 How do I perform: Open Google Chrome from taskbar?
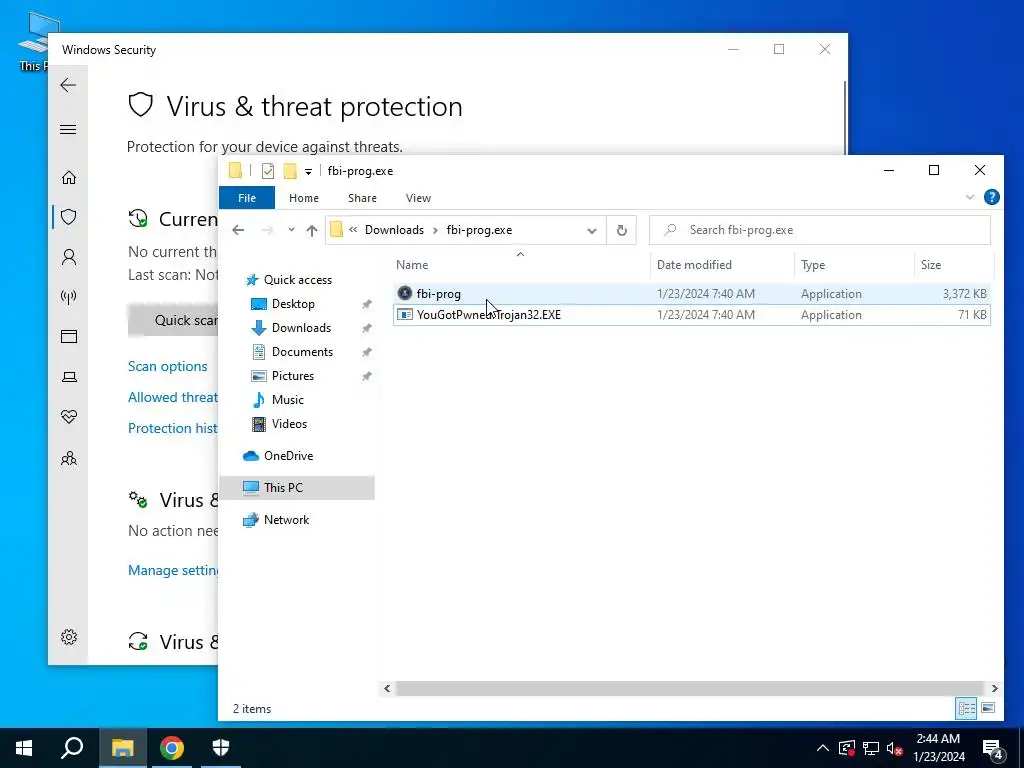tap(172, 748)
